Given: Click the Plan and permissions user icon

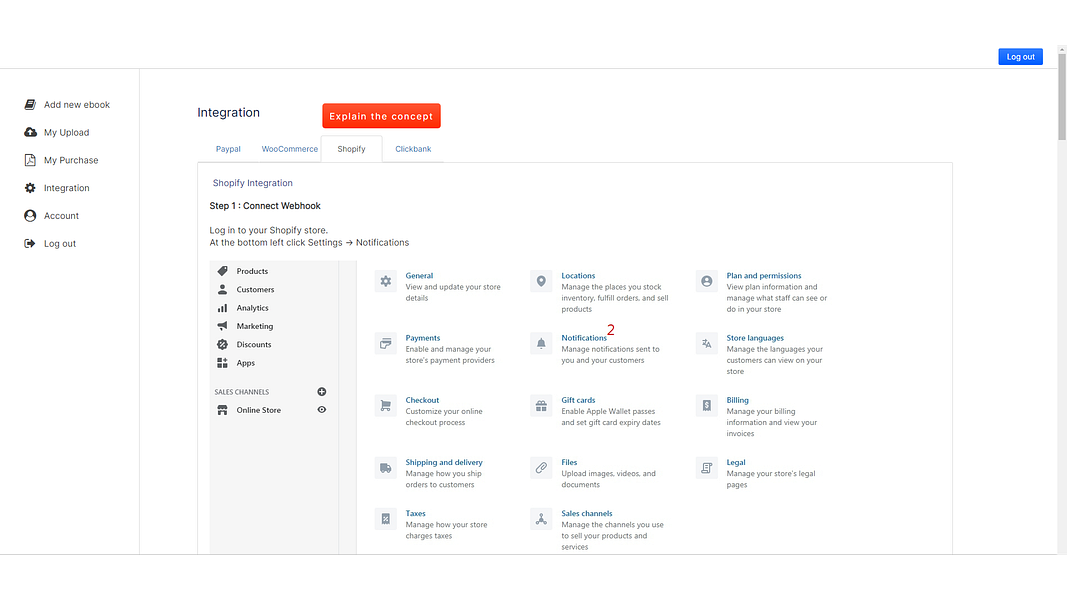Looking at the screenshot, I should 706,281.
